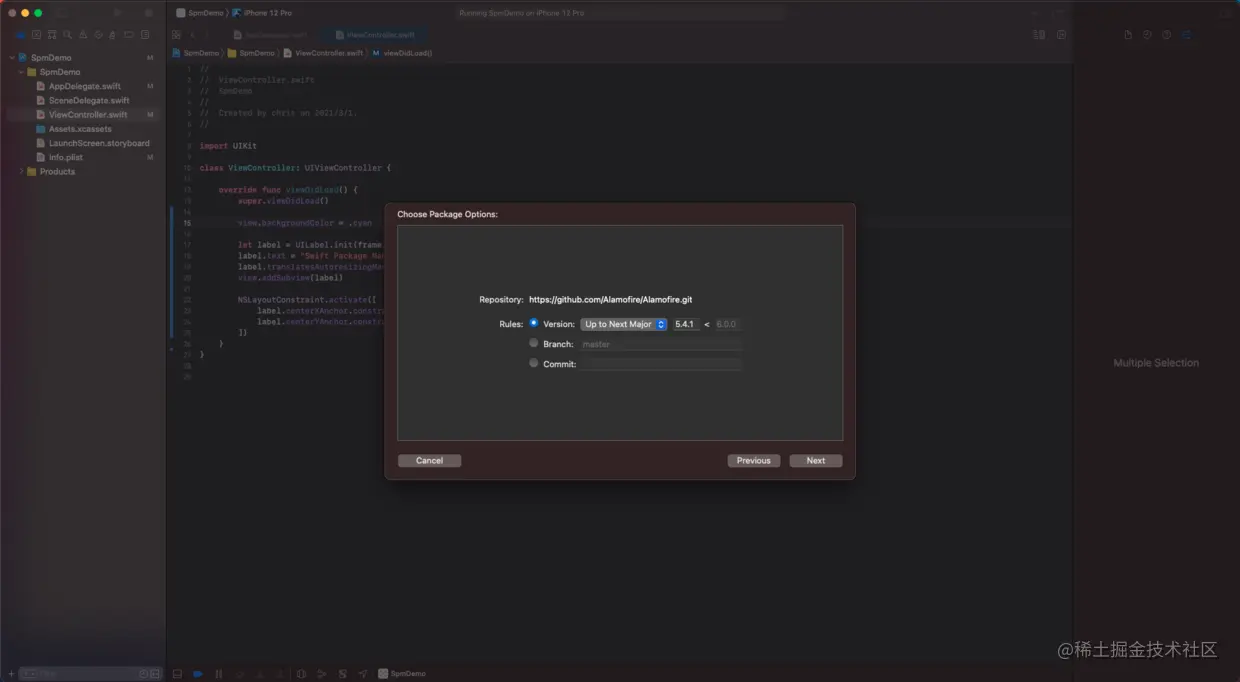Pause program execution in debug bar

218,674
